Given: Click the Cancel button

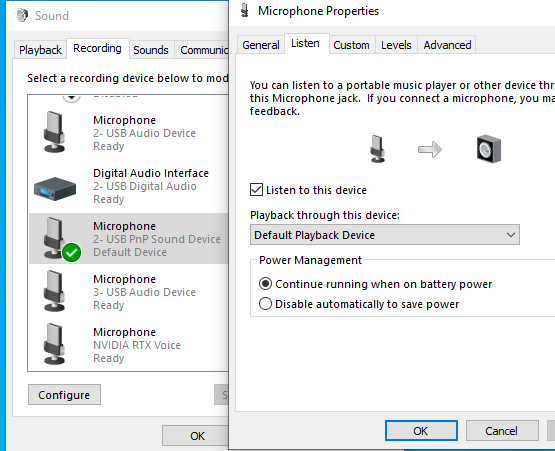Looking at the screenshot, I should [x=502, y=431].
